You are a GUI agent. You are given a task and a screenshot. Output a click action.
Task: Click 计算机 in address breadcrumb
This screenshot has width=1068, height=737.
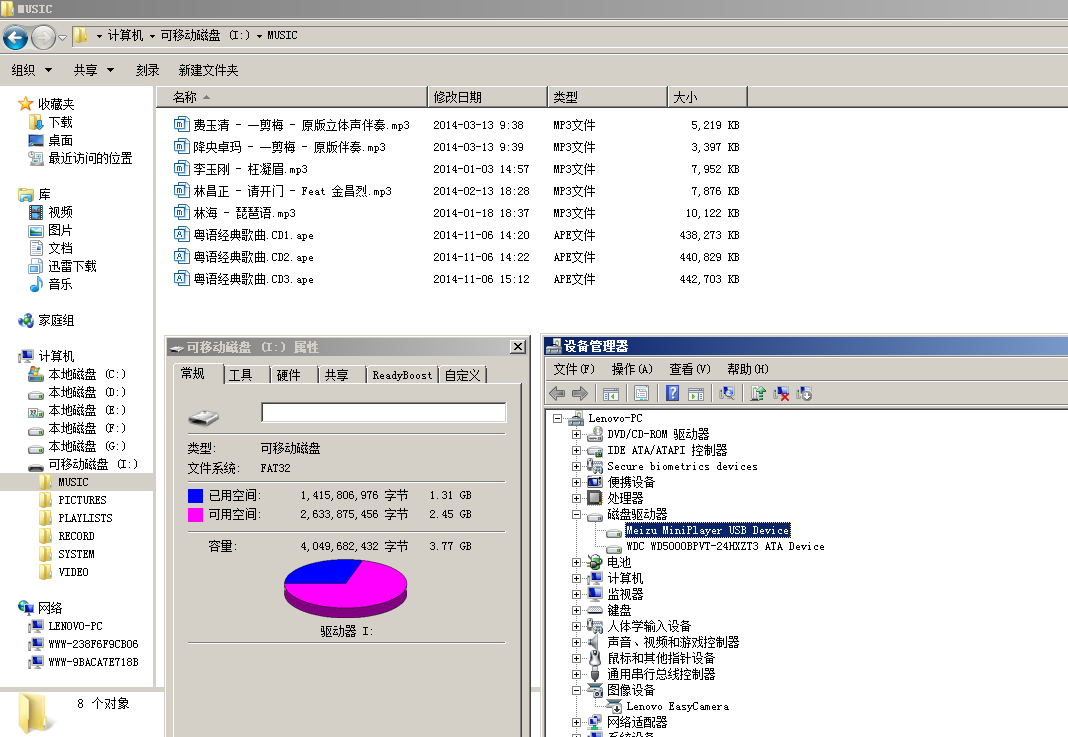coord(125,35)
